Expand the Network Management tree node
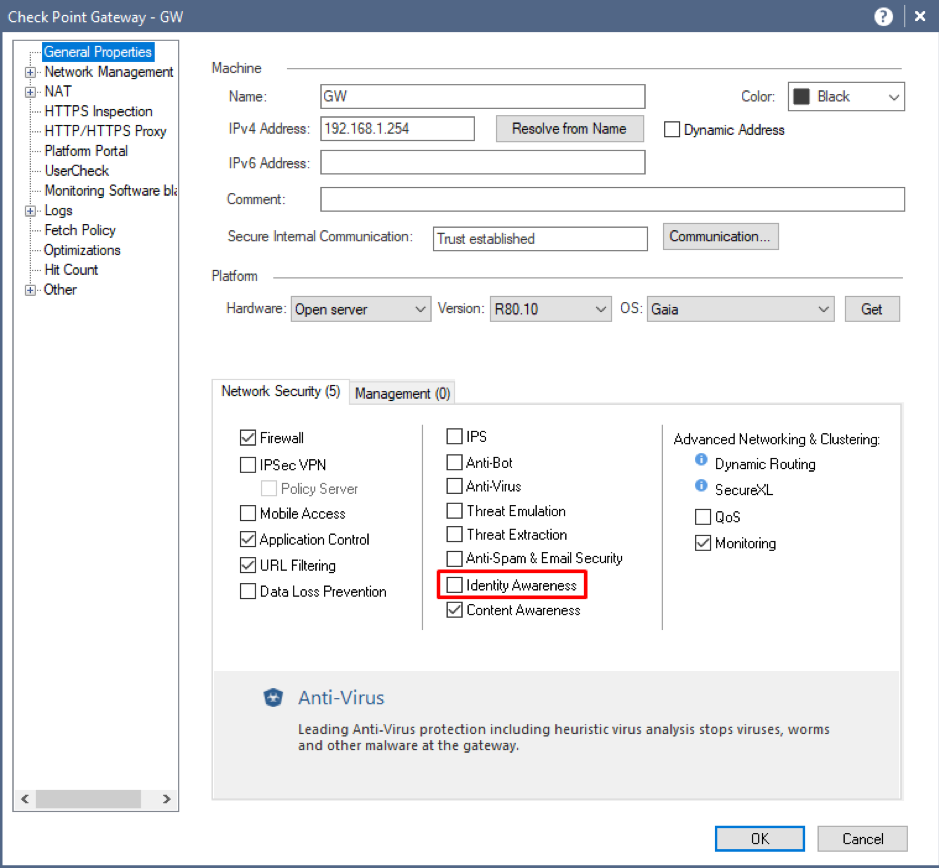The height and width of the screenshot is (868, 939). pyautogui.click(x=30, y=72)
